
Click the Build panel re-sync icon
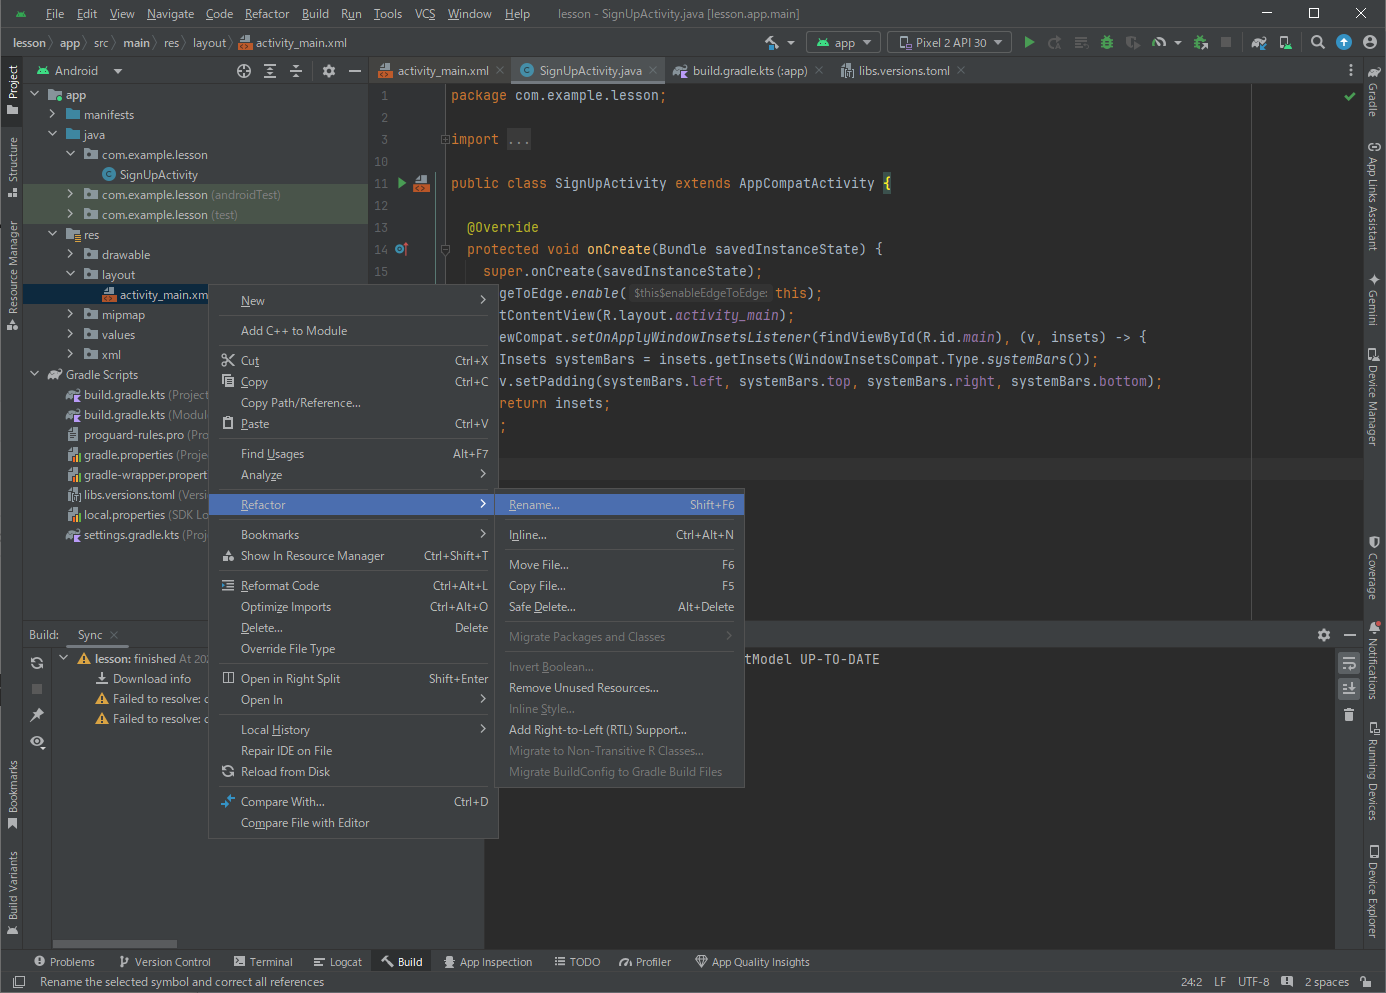37,663
